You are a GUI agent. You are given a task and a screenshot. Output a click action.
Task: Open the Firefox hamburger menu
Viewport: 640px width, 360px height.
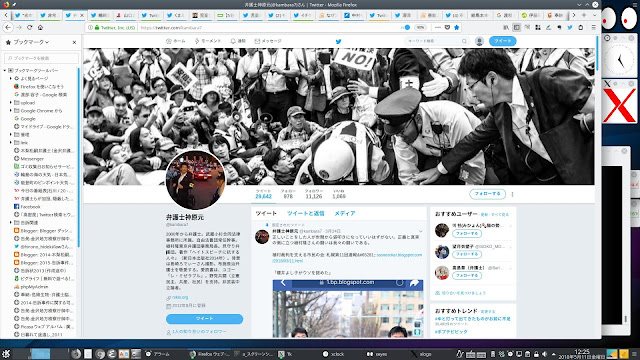coord(593,27)
